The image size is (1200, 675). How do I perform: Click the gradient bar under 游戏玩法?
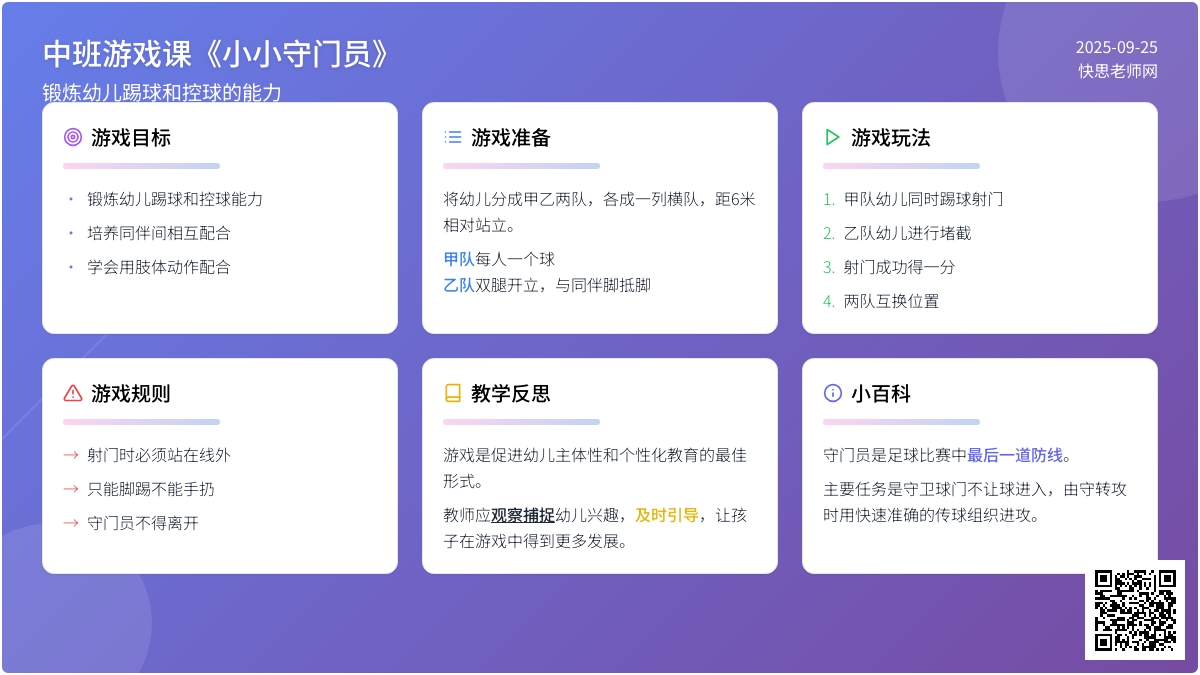pos(901,166)
